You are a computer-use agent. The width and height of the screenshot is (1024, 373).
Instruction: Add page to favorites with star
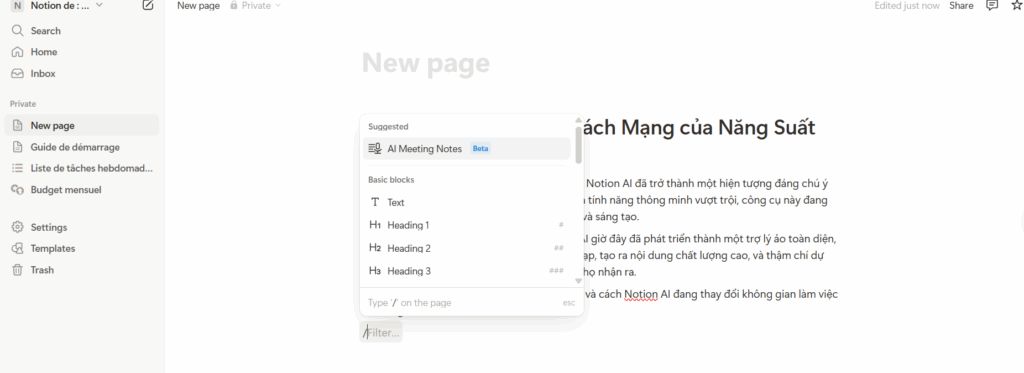click(x=1016, y=5)
